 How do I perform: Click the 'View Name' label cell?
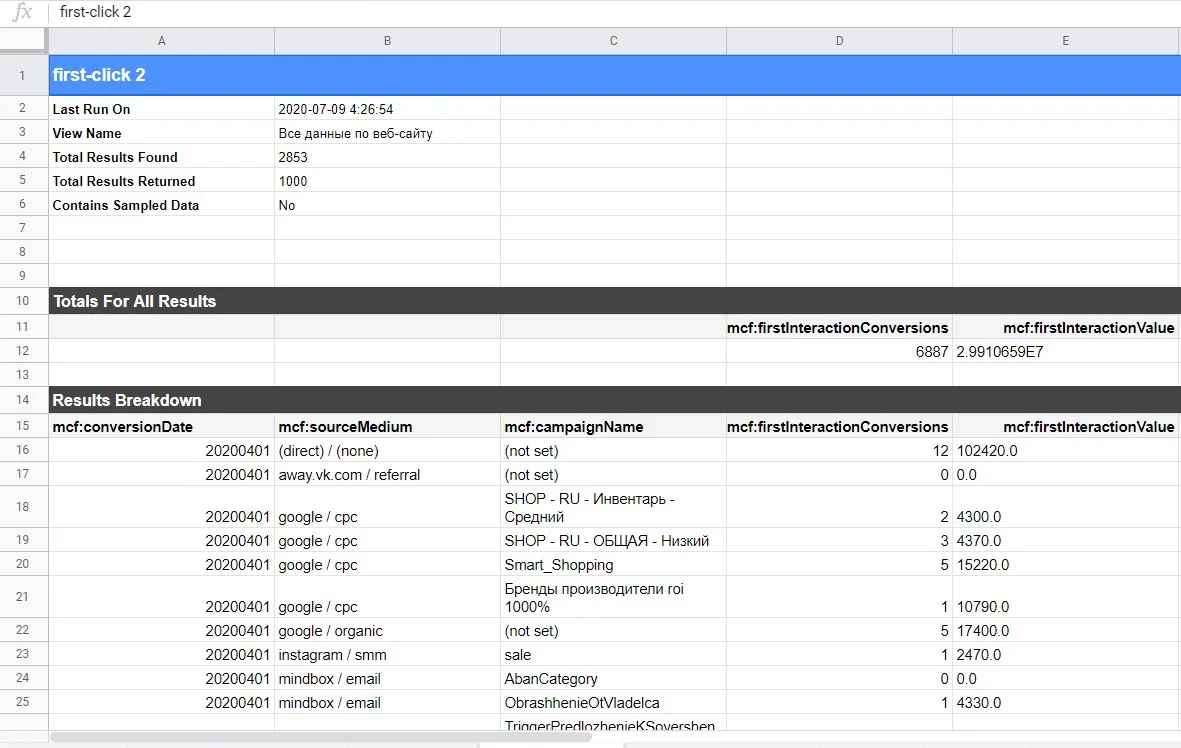tap(161, 133)
